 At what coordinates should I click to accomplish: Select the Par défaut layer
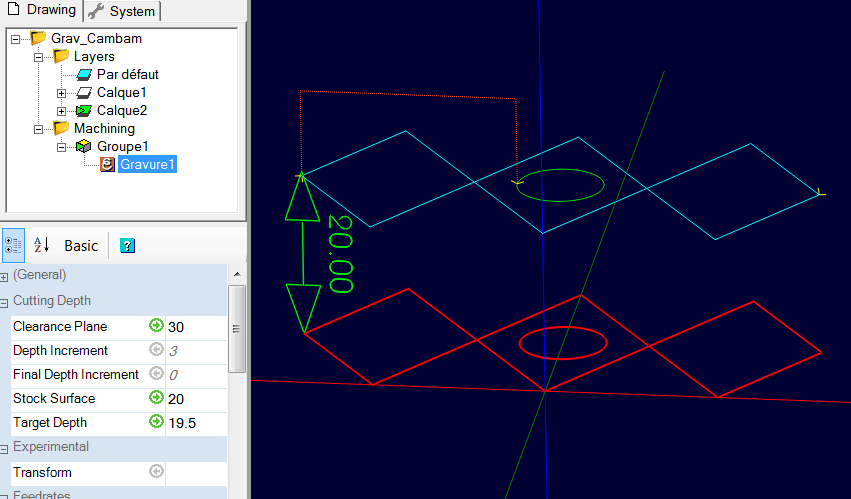[128, 74]
